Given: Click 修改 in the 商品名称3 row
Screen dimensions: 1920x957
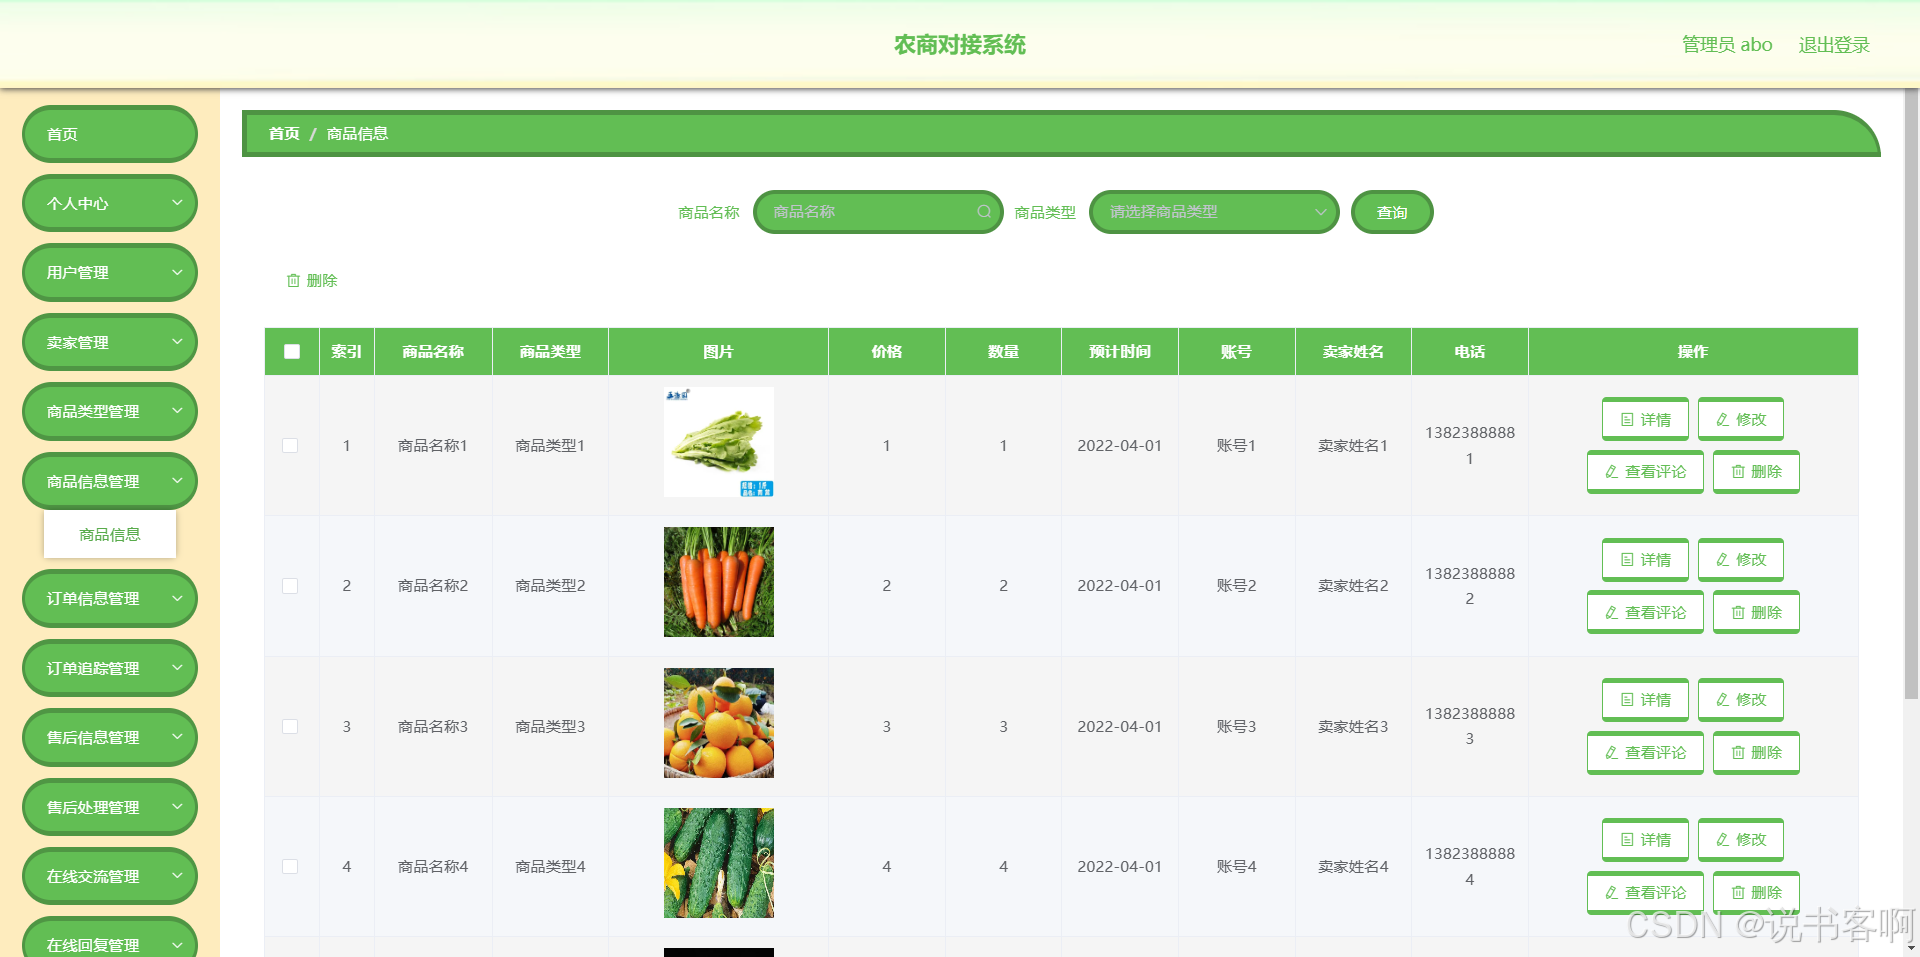Looking at the screenshot, I should point(1741,700).
